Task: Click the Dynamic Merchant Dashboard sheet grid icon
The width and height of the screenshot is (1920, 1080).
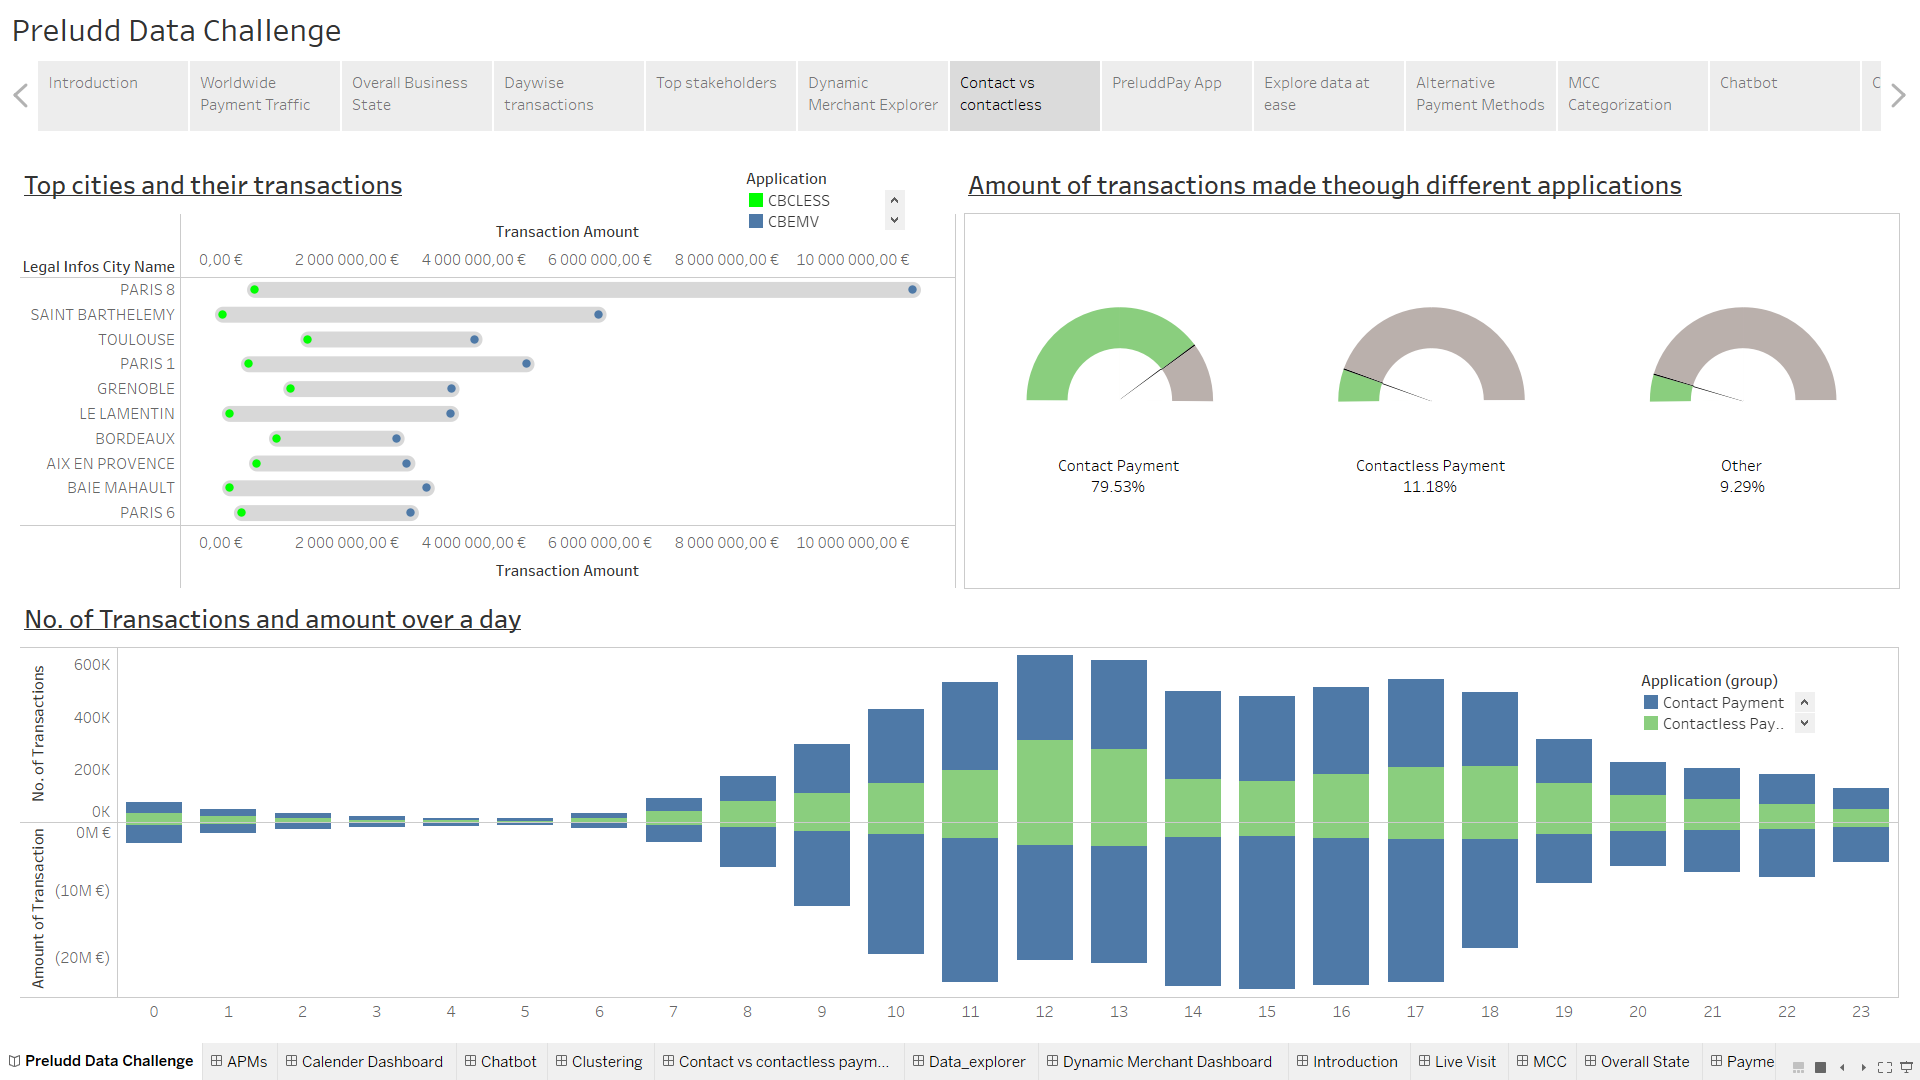Action: pos(1052,1061)
